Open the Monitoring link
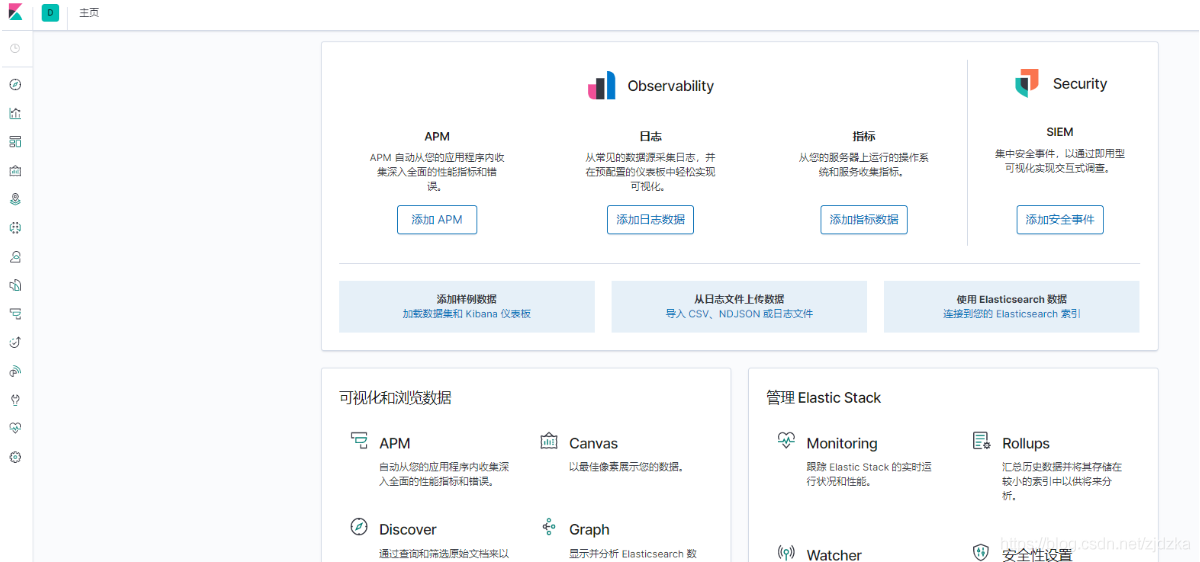 (x=842, y=444)
